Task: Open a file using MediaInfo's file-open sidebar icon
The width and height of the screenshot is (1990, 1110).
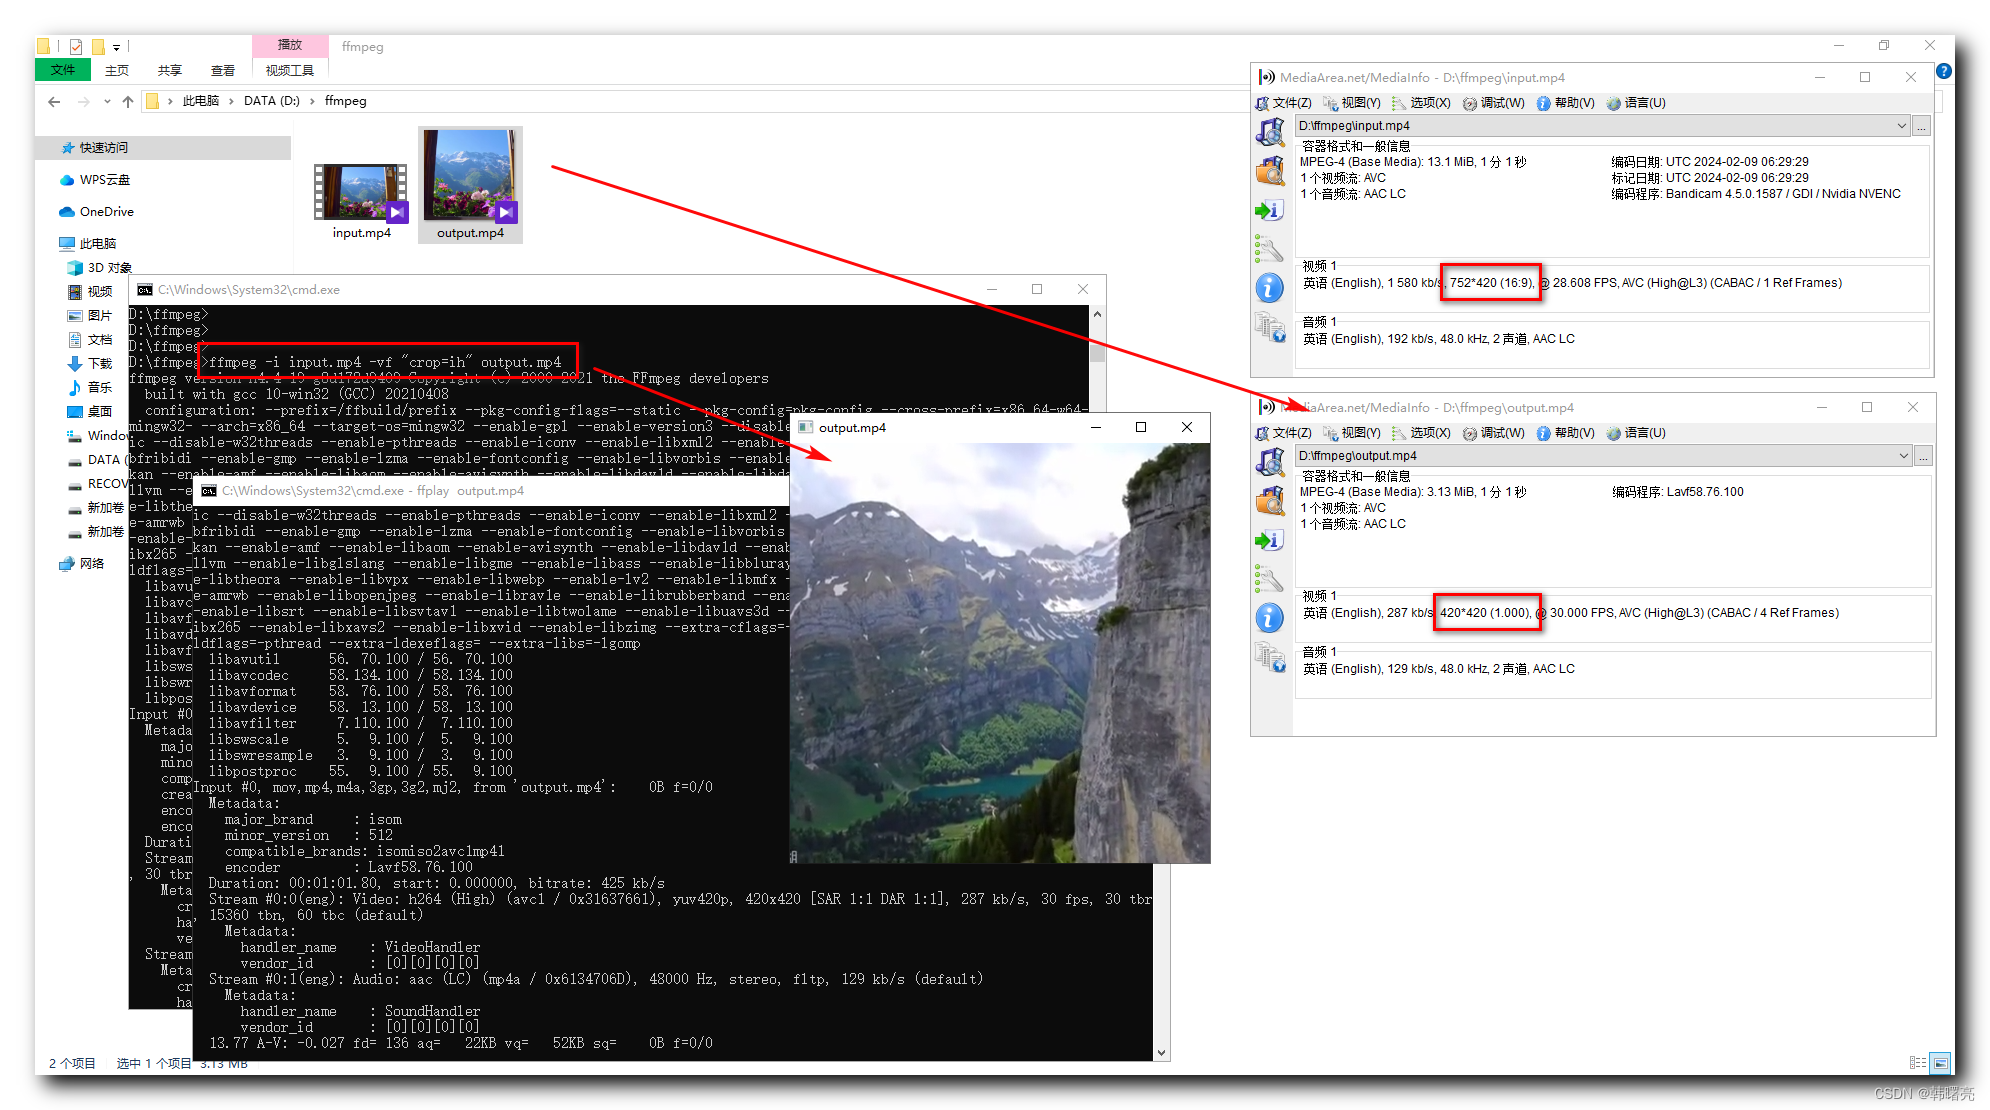Action: click(1271, 131)
